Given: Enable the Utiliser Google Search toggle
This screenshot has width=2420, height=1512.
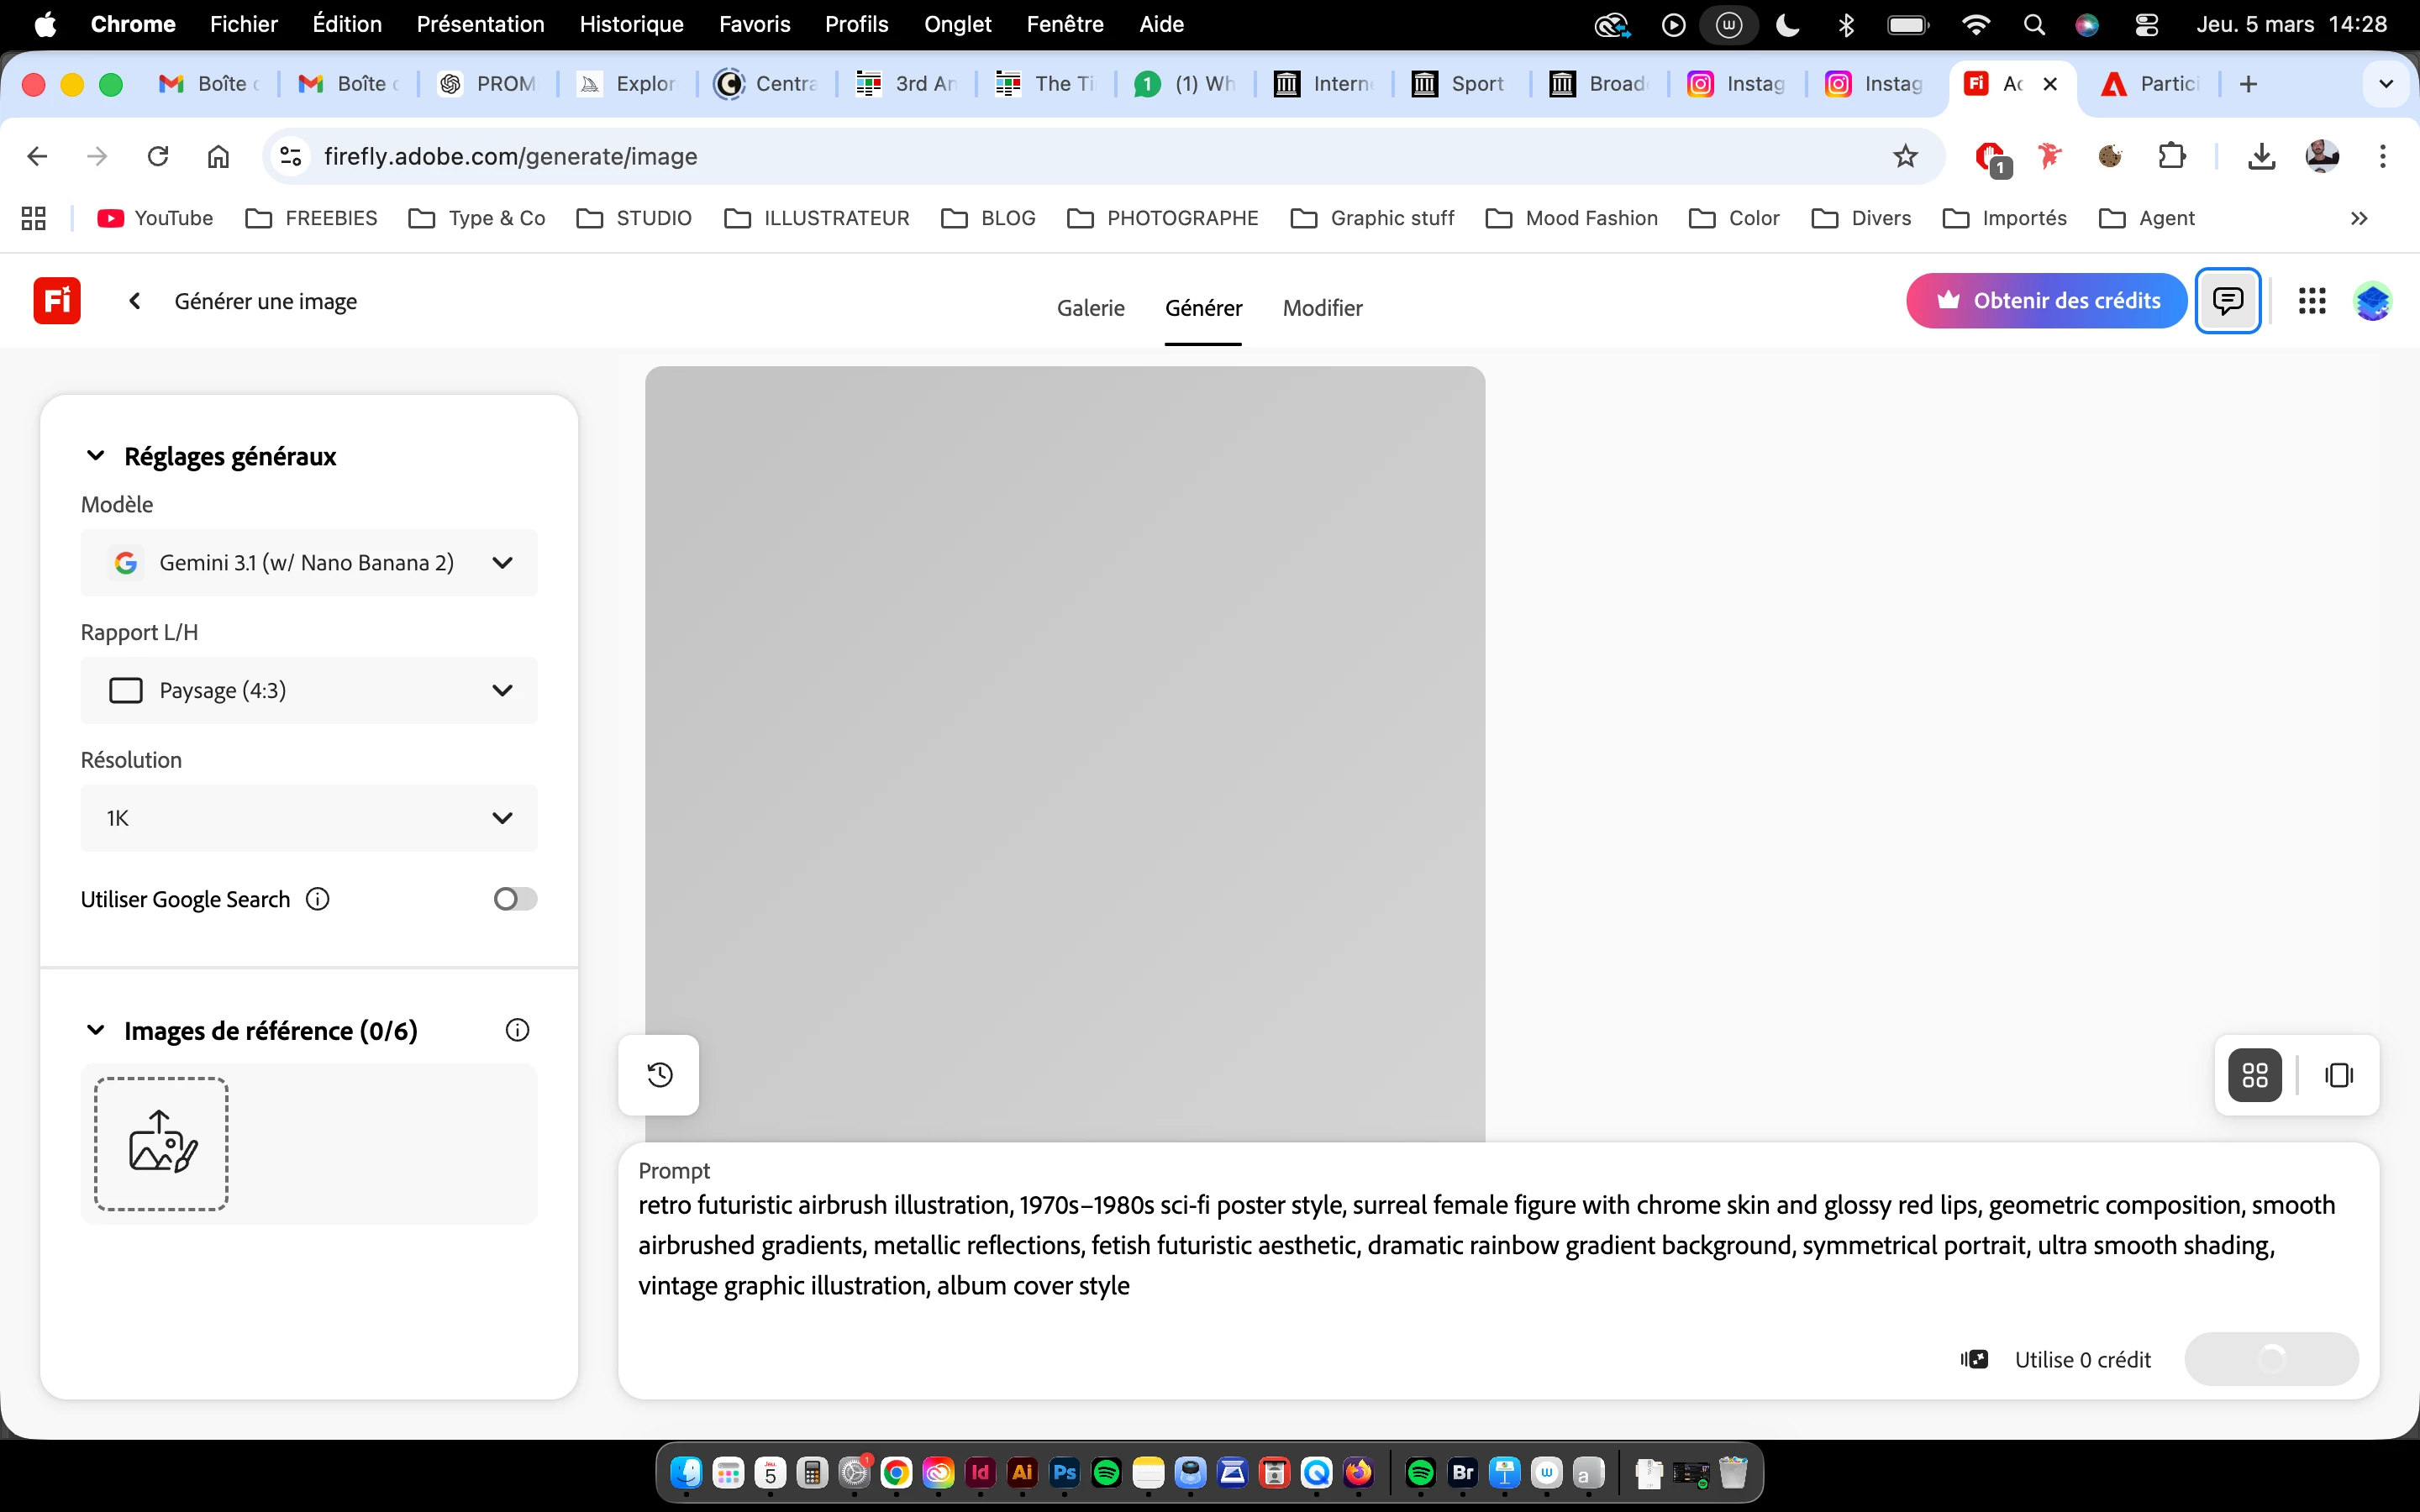Looking at the screenshot, I should coord(515,899).
